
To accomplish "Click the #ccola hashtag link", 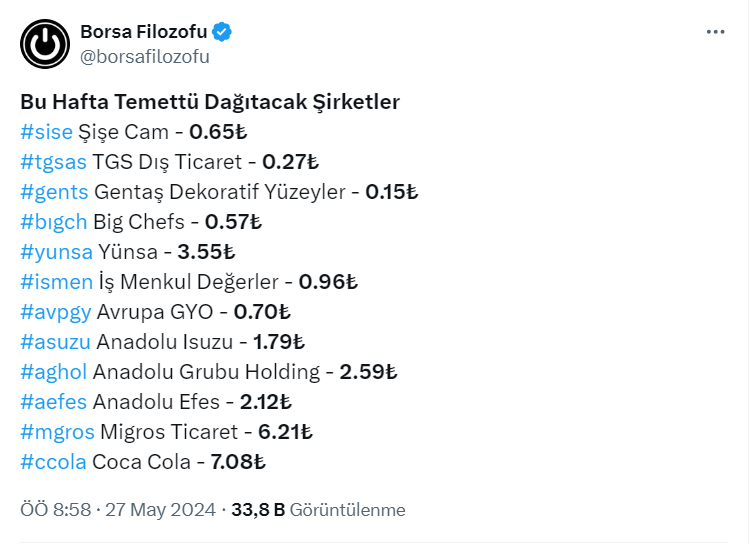I will click(x=53, y=462).
